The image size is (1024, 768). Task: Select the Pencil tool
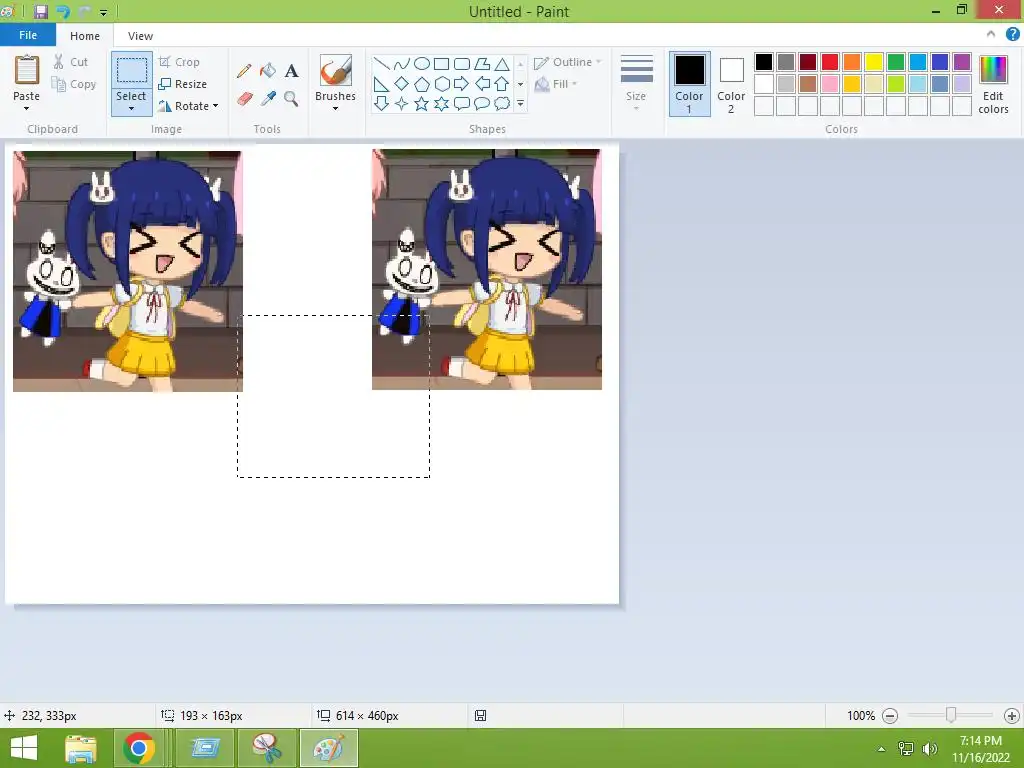point(244,71)
